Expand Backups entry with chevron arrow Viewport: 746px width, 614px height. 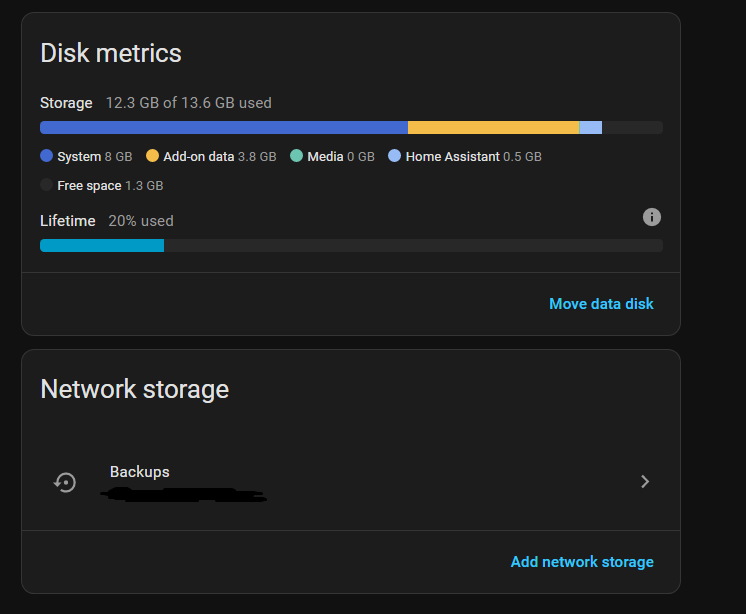point(645,482)
